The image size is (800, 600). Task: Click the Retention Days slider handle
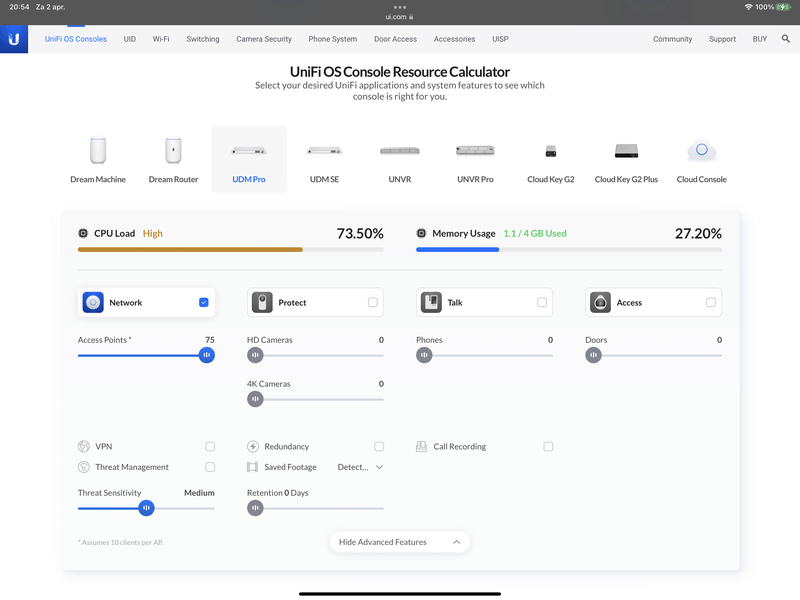[x=255, y=508]
